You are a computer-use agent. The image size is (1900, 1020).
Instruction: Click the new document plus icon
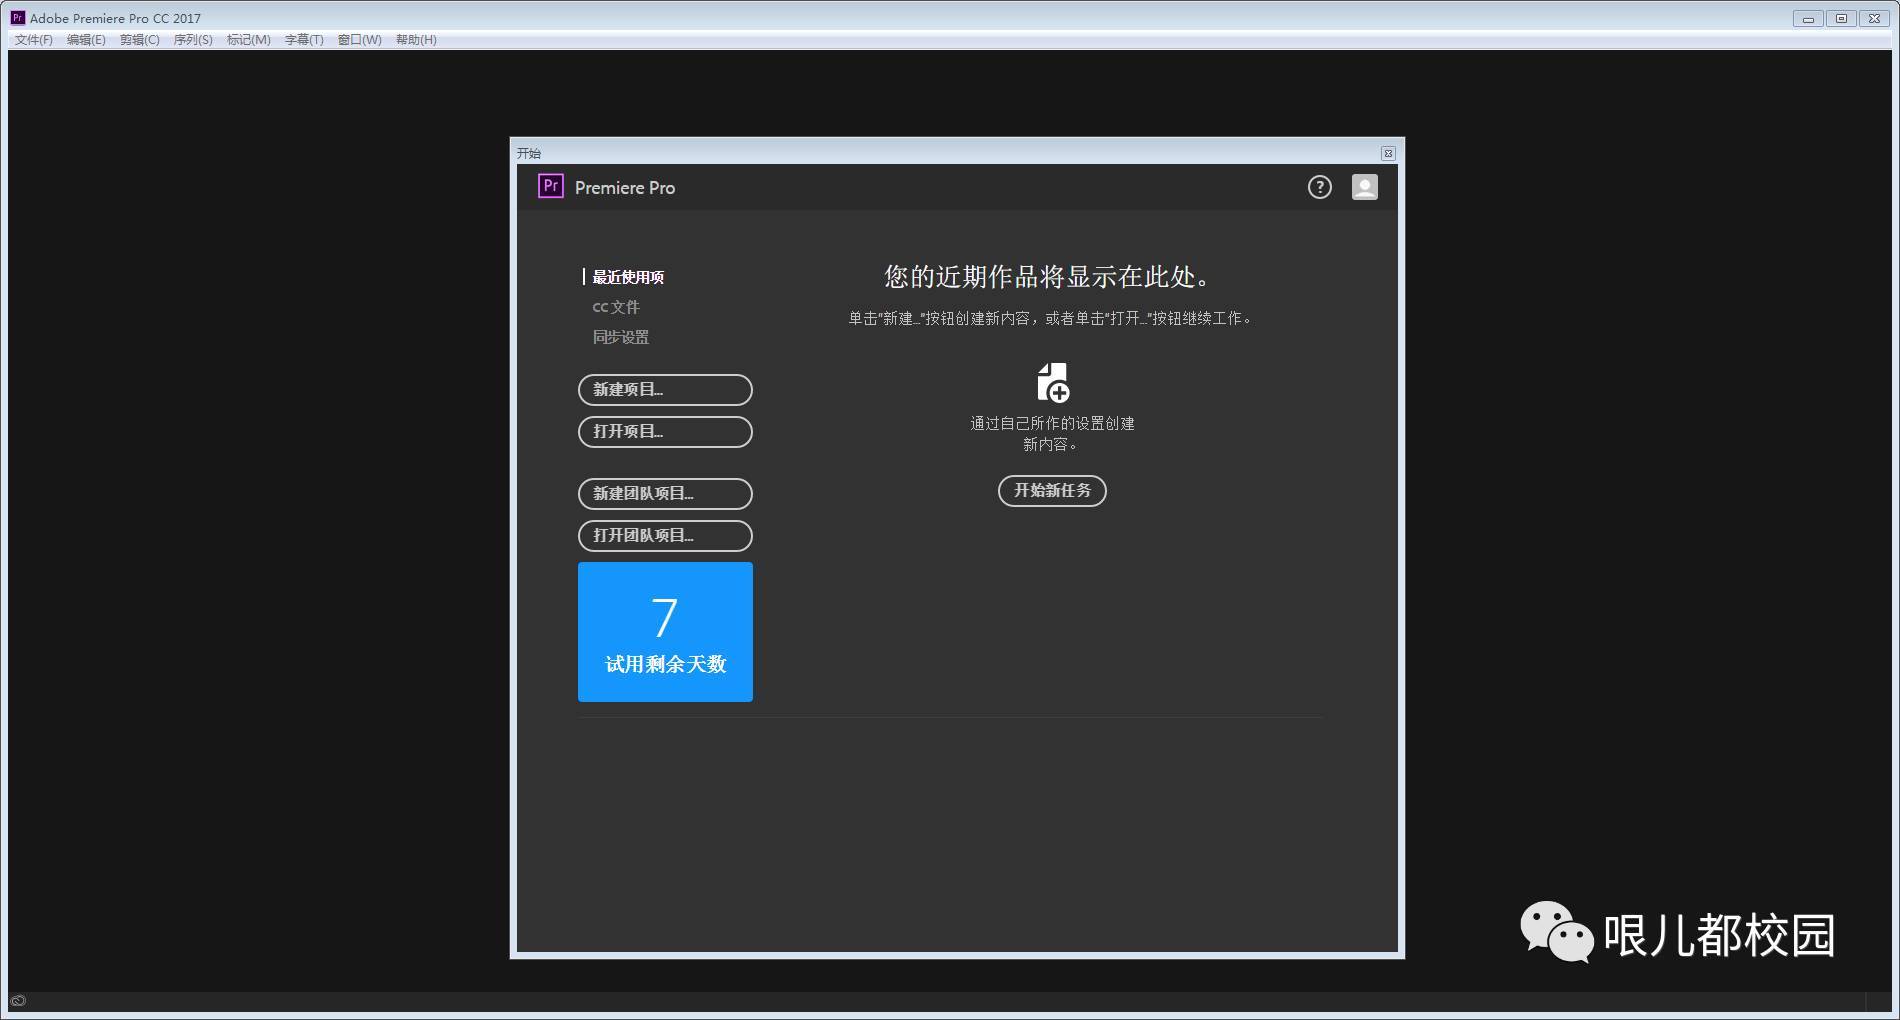point(1053,383)
